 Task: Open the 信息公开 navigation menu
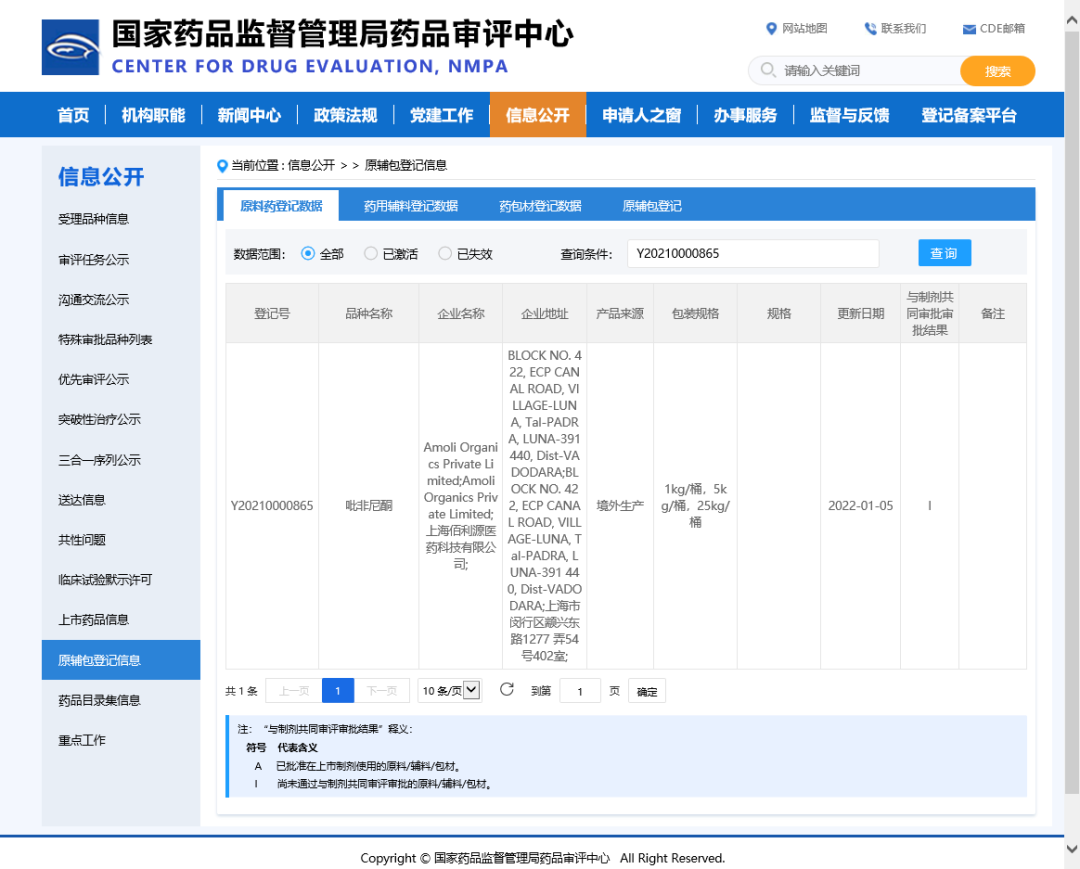coord(537,115)
